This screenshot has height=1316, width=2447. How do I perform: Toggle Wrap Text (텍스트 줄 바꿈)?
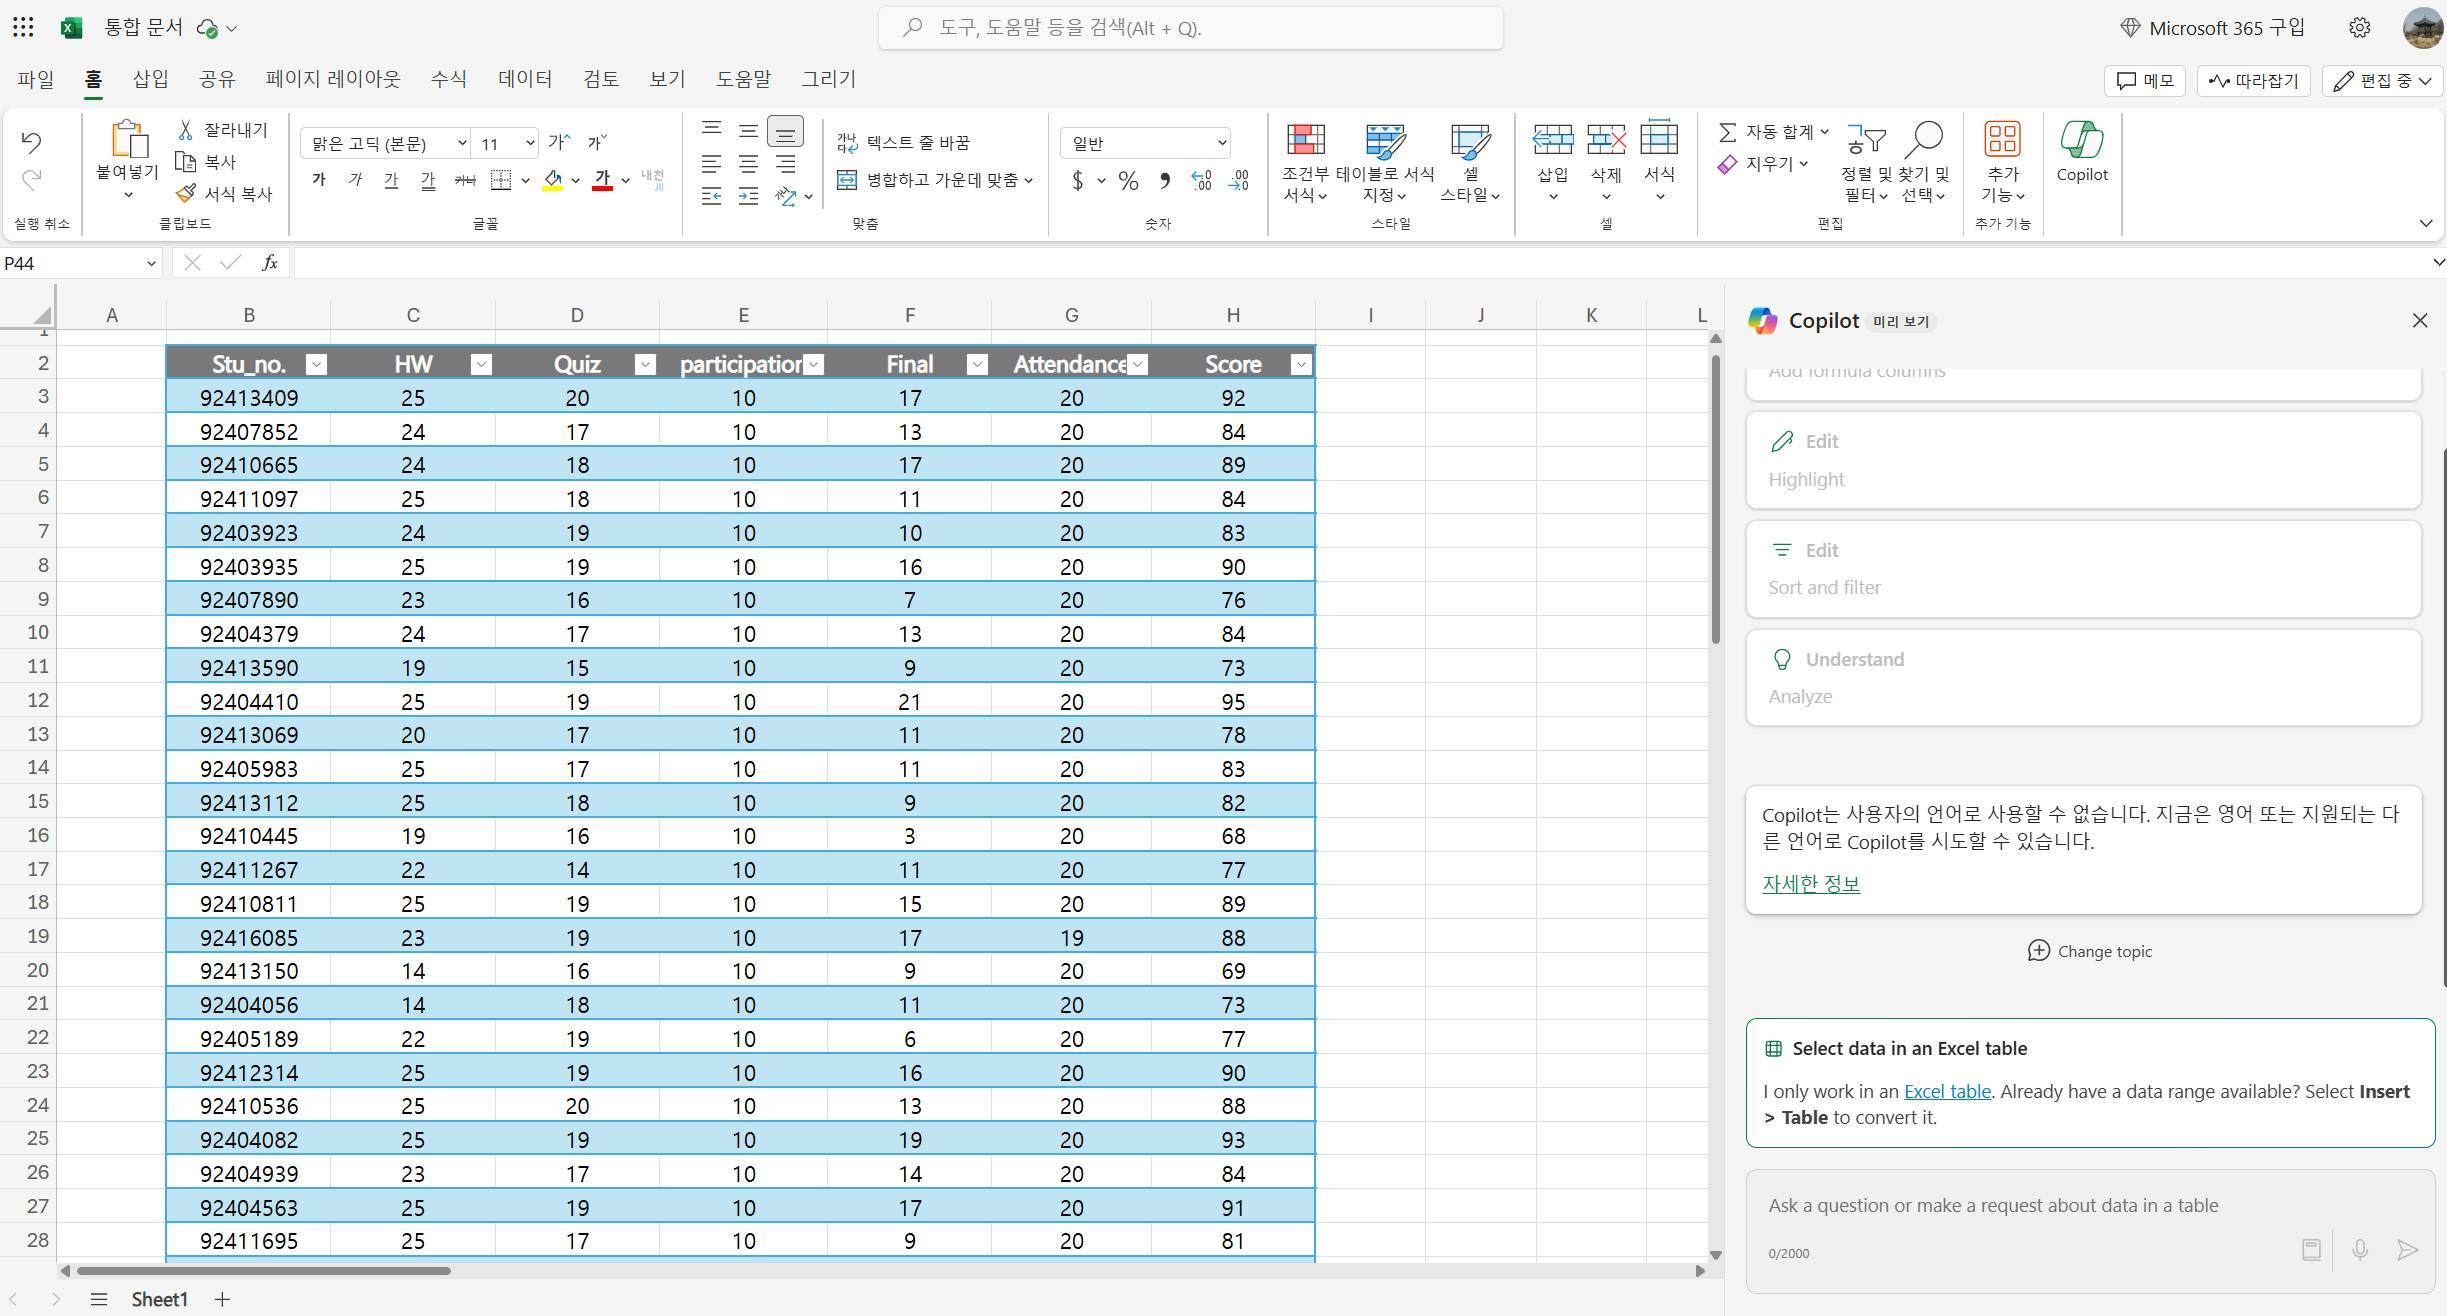pos(847,143)
